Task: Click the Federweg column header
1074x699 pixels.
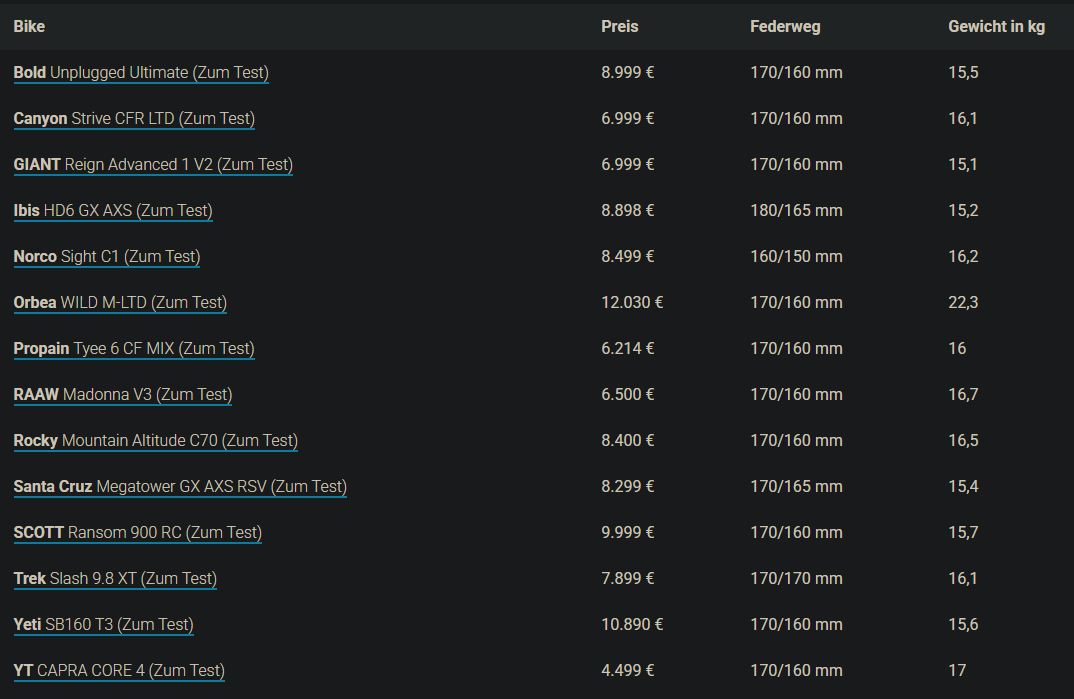Action: (x=785, y=27)
